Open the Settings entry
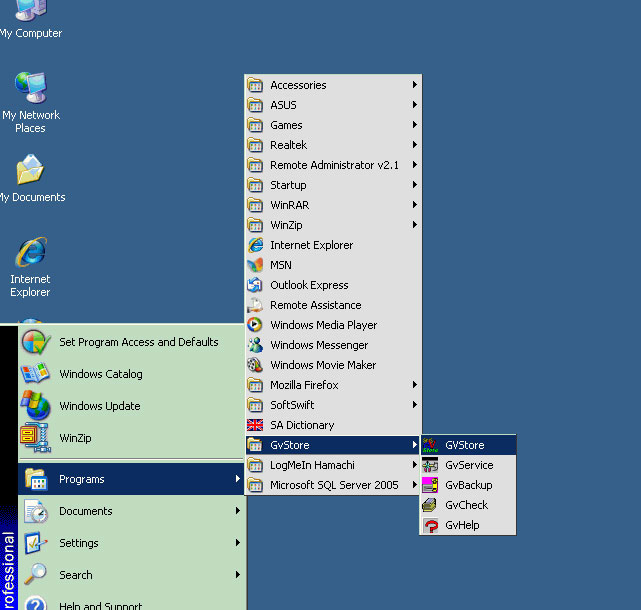 pos(131,543)
